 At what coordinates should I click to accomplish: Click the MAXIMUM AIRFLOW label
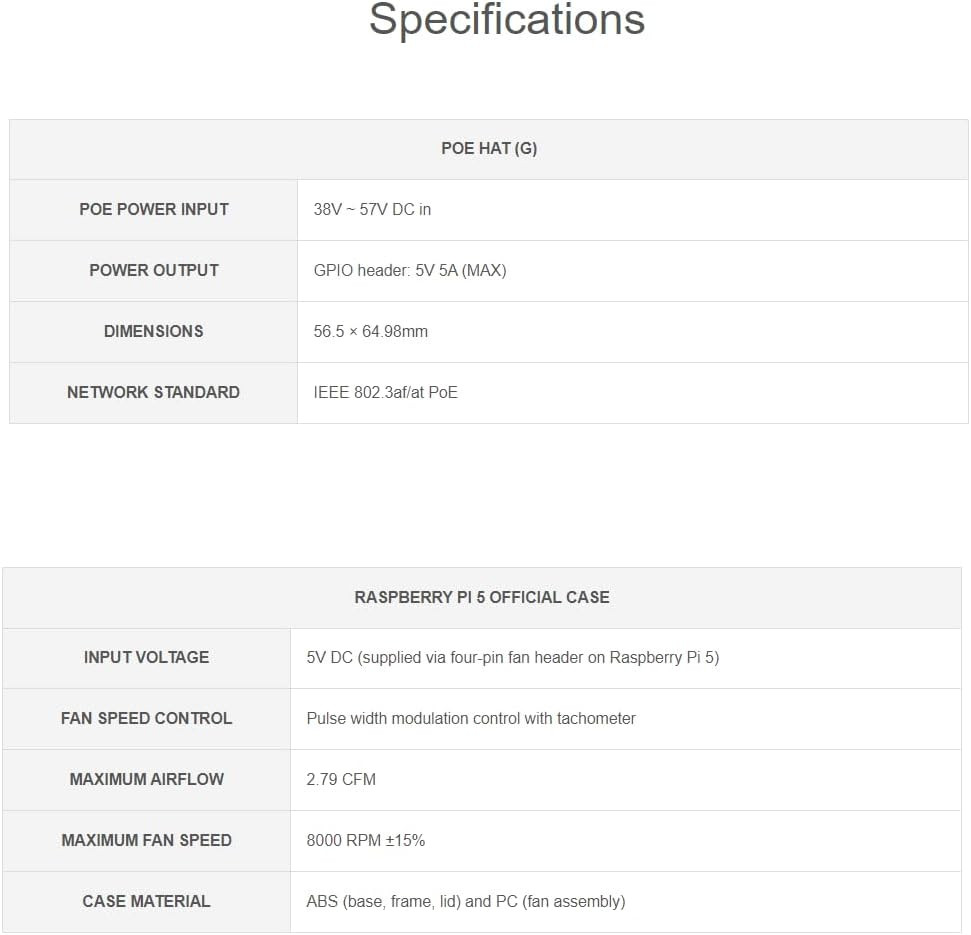pyautogui.click(x=146, y=779)
